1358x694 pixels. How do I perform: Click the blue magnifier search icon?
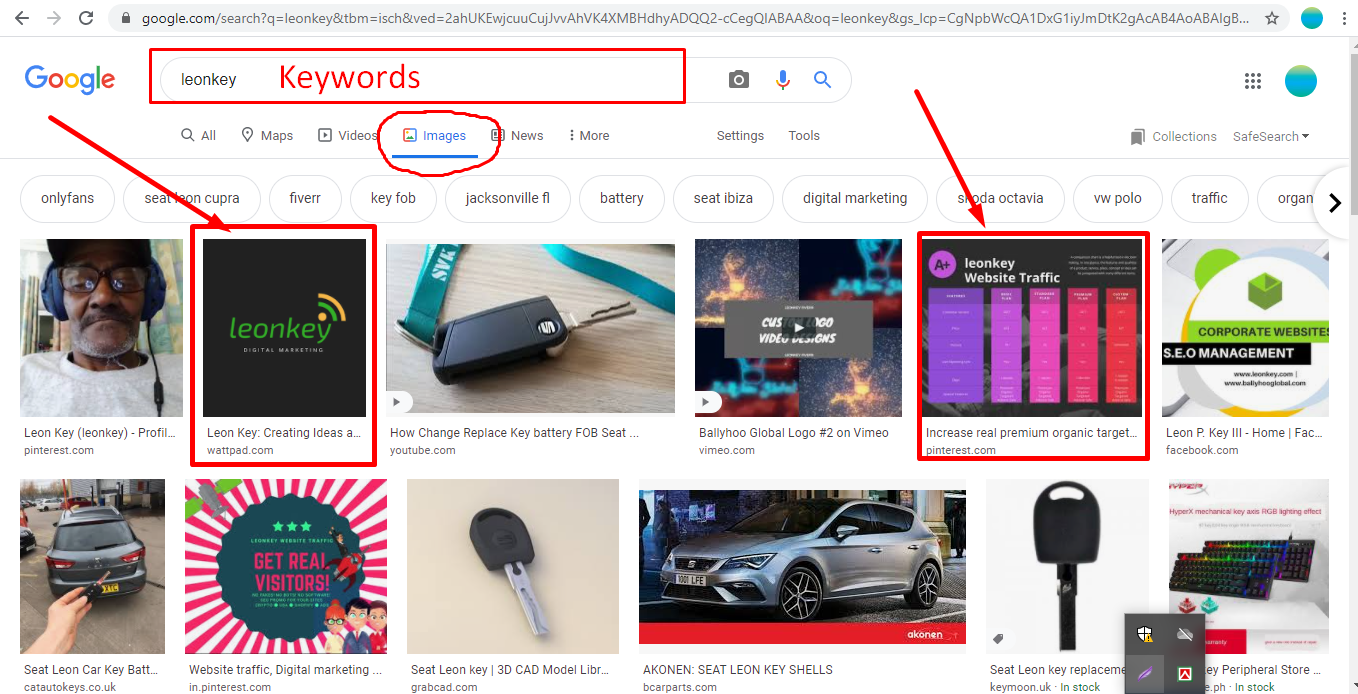(x=822, y=80)
